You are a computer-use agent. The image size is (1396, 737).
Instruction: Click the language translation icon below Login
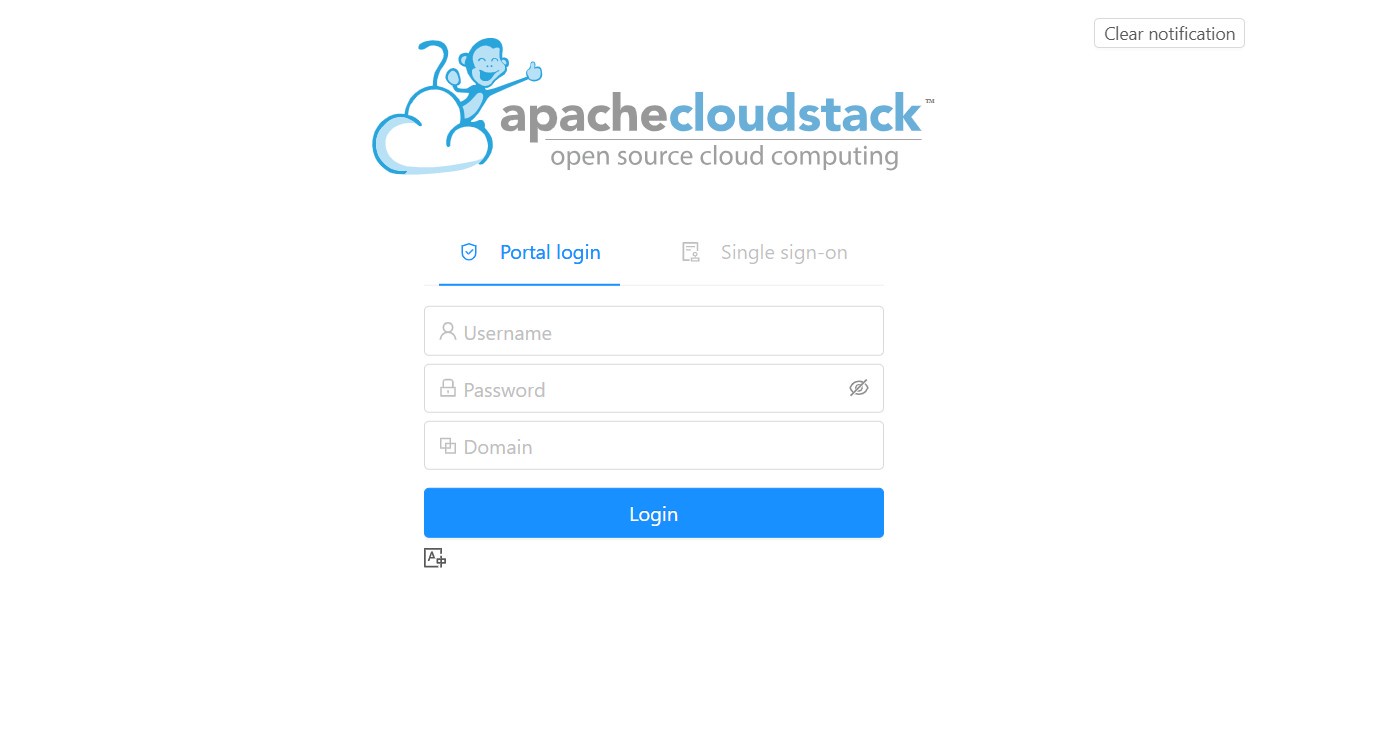pyautogui.click(x=435, y=559)
